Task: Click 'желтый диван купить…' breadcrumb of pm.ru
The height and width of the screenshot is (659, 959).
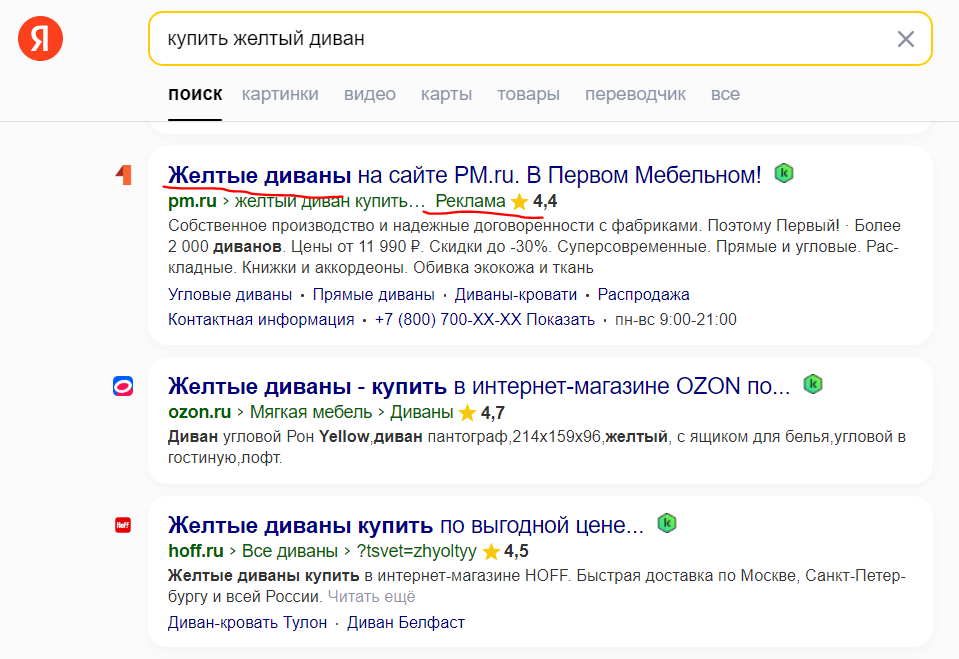Action: 330,201
